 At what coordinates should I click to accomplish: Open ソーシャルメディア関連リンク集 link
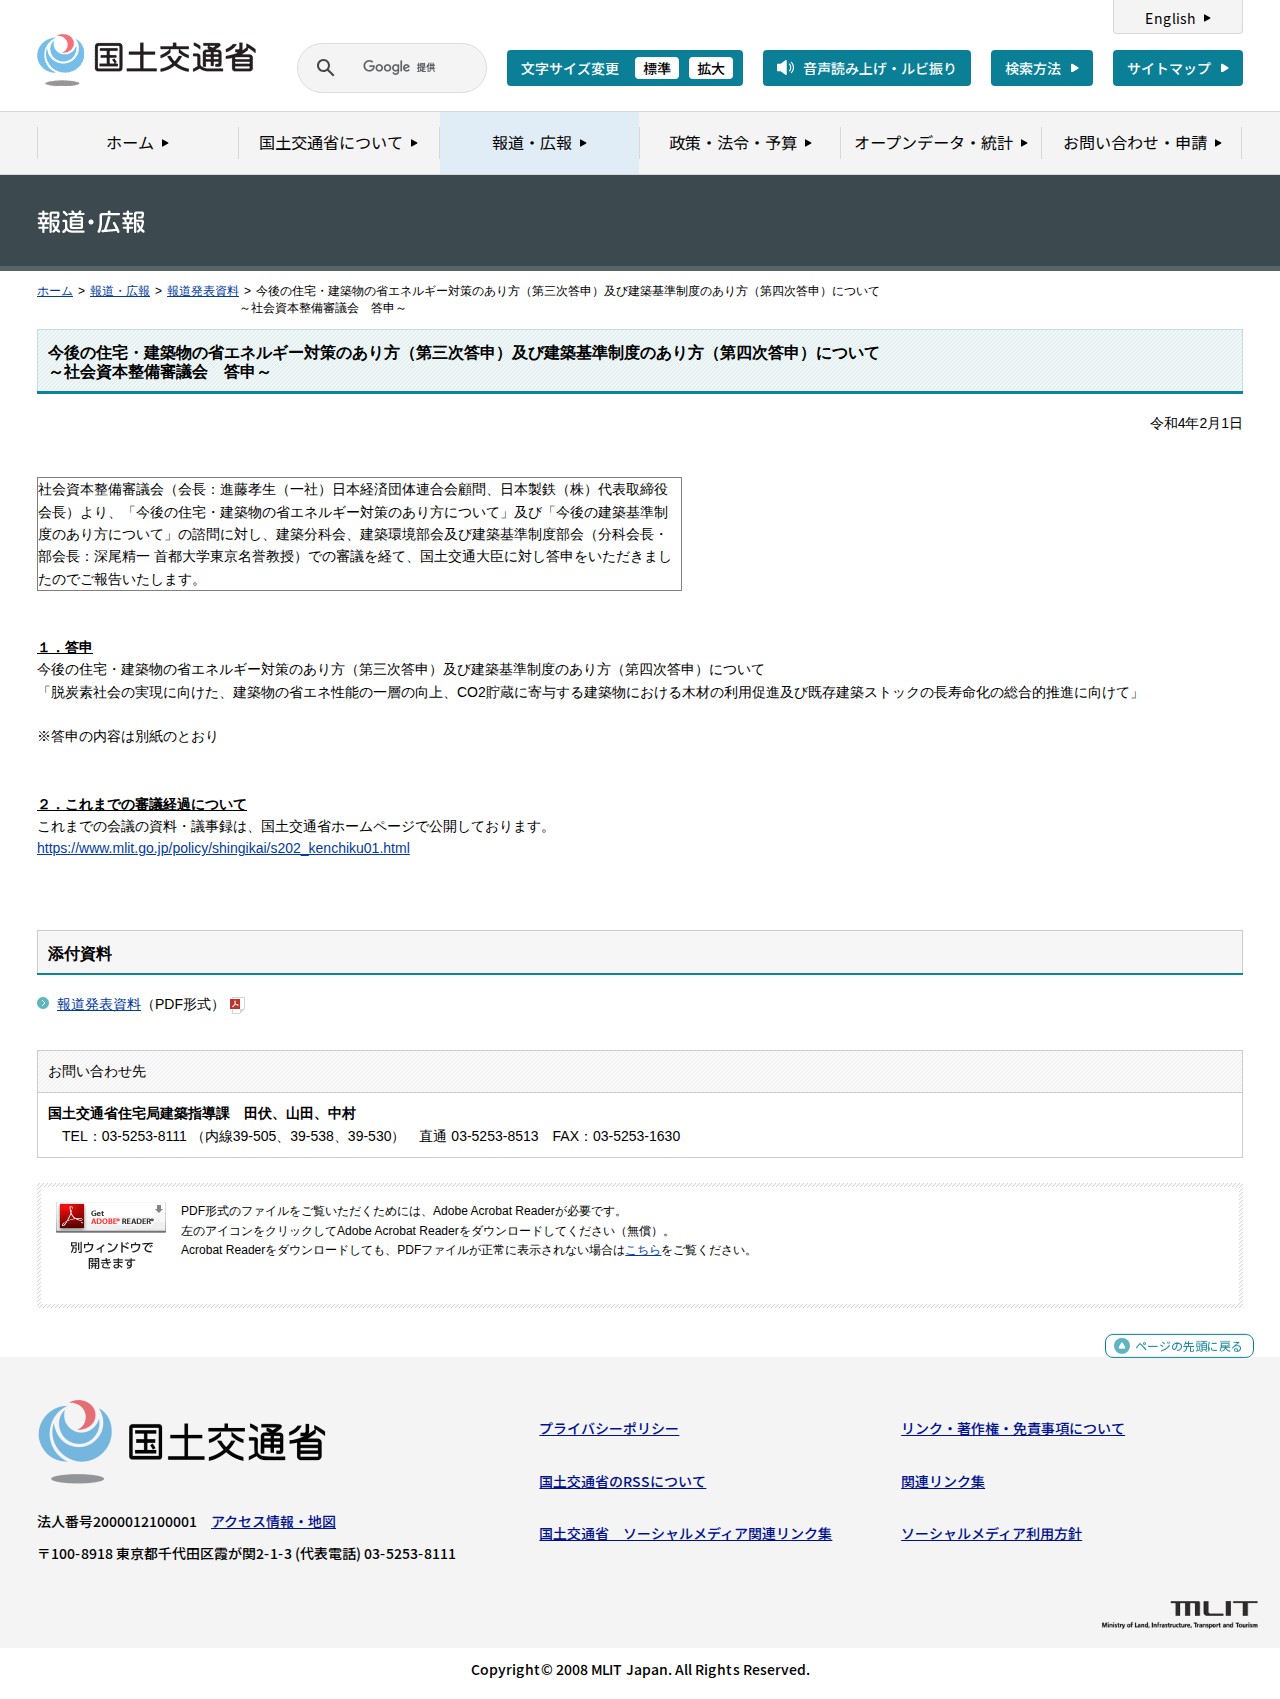[685, 1534]
